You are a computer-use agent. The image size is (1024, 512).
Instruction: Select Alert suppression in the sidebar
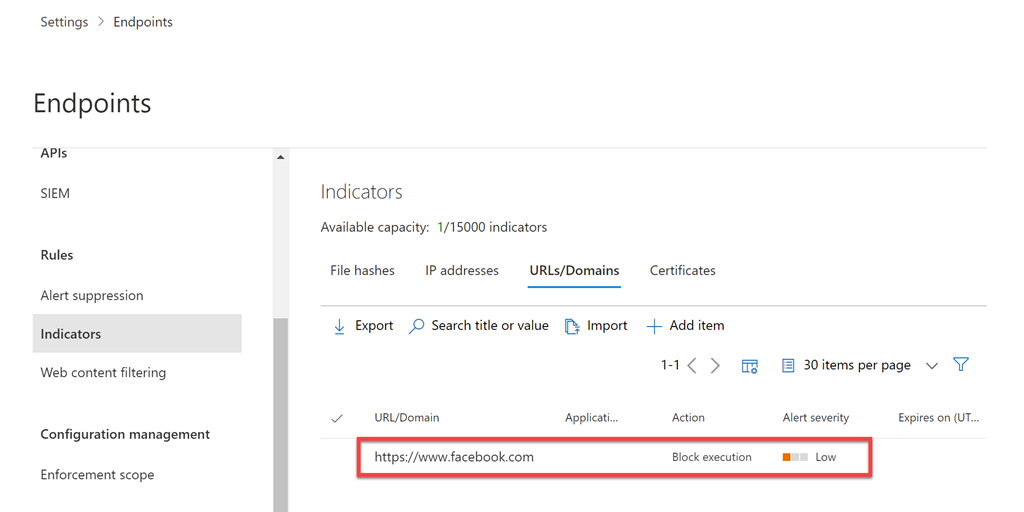click(x=92, y=296)
